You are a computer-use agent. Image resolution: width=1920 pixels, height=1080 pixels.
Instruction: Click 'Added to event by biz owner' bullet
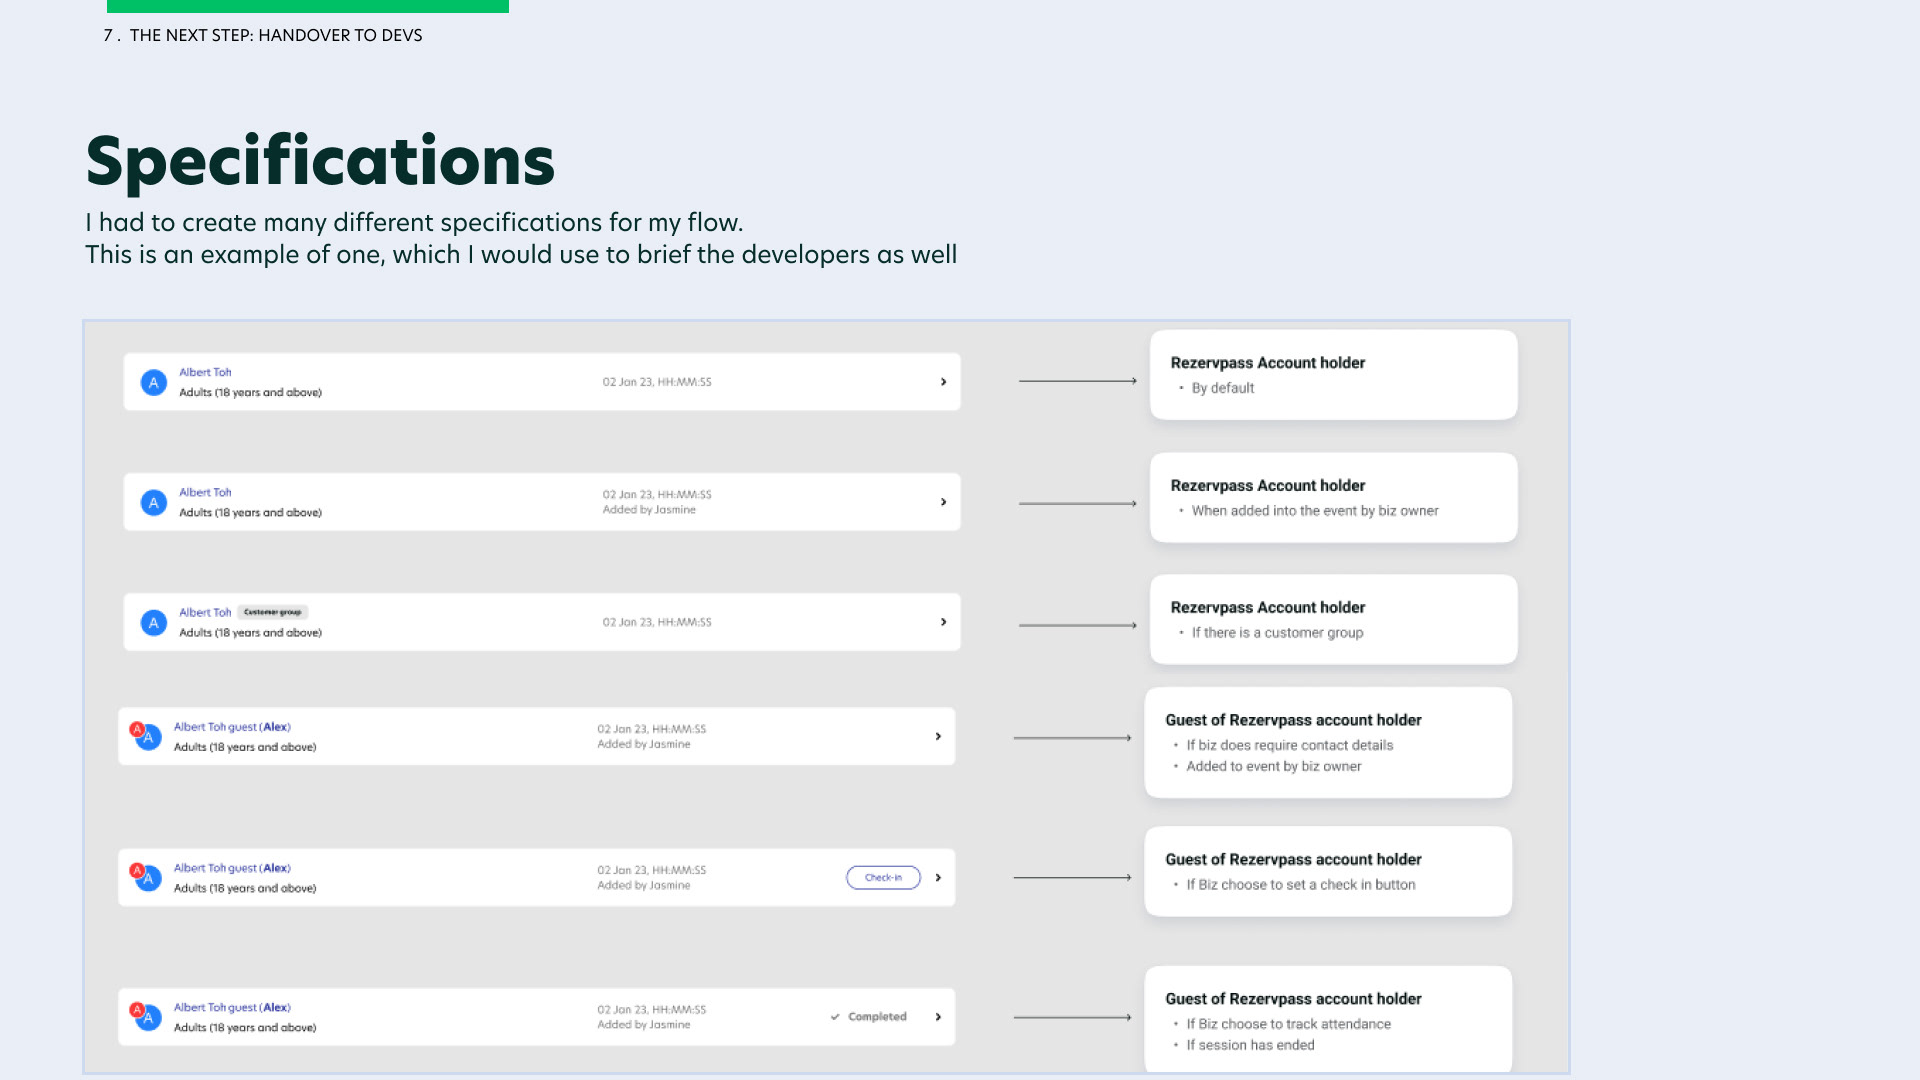[1273, 766]
